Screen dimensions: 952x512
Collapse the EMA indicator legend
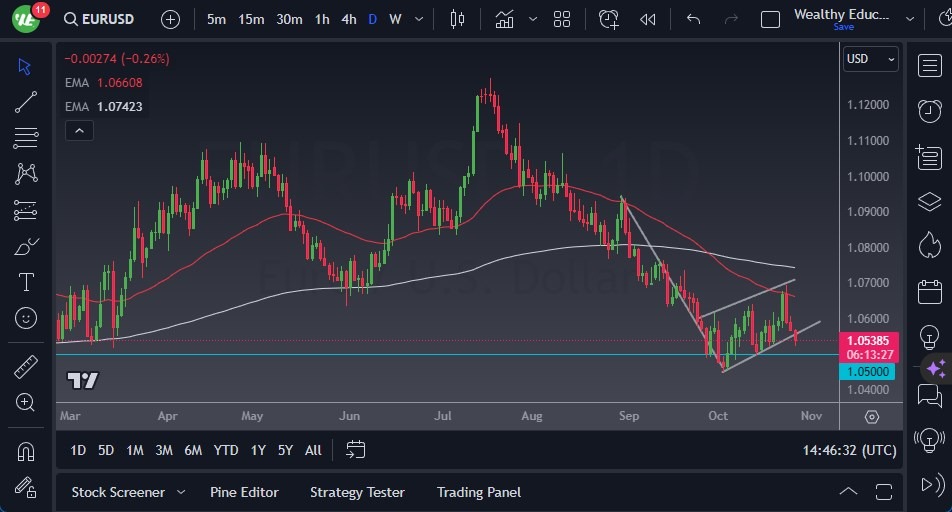point(78,130)
